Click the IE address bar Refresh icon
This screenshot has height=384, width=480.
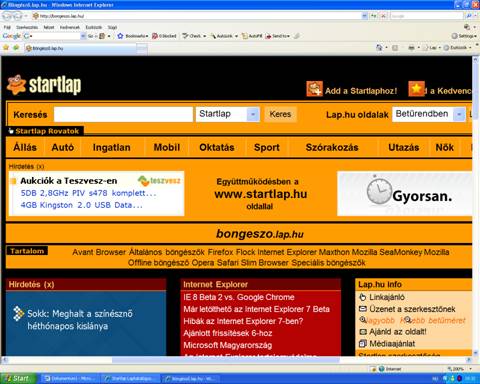click(374, 16)
